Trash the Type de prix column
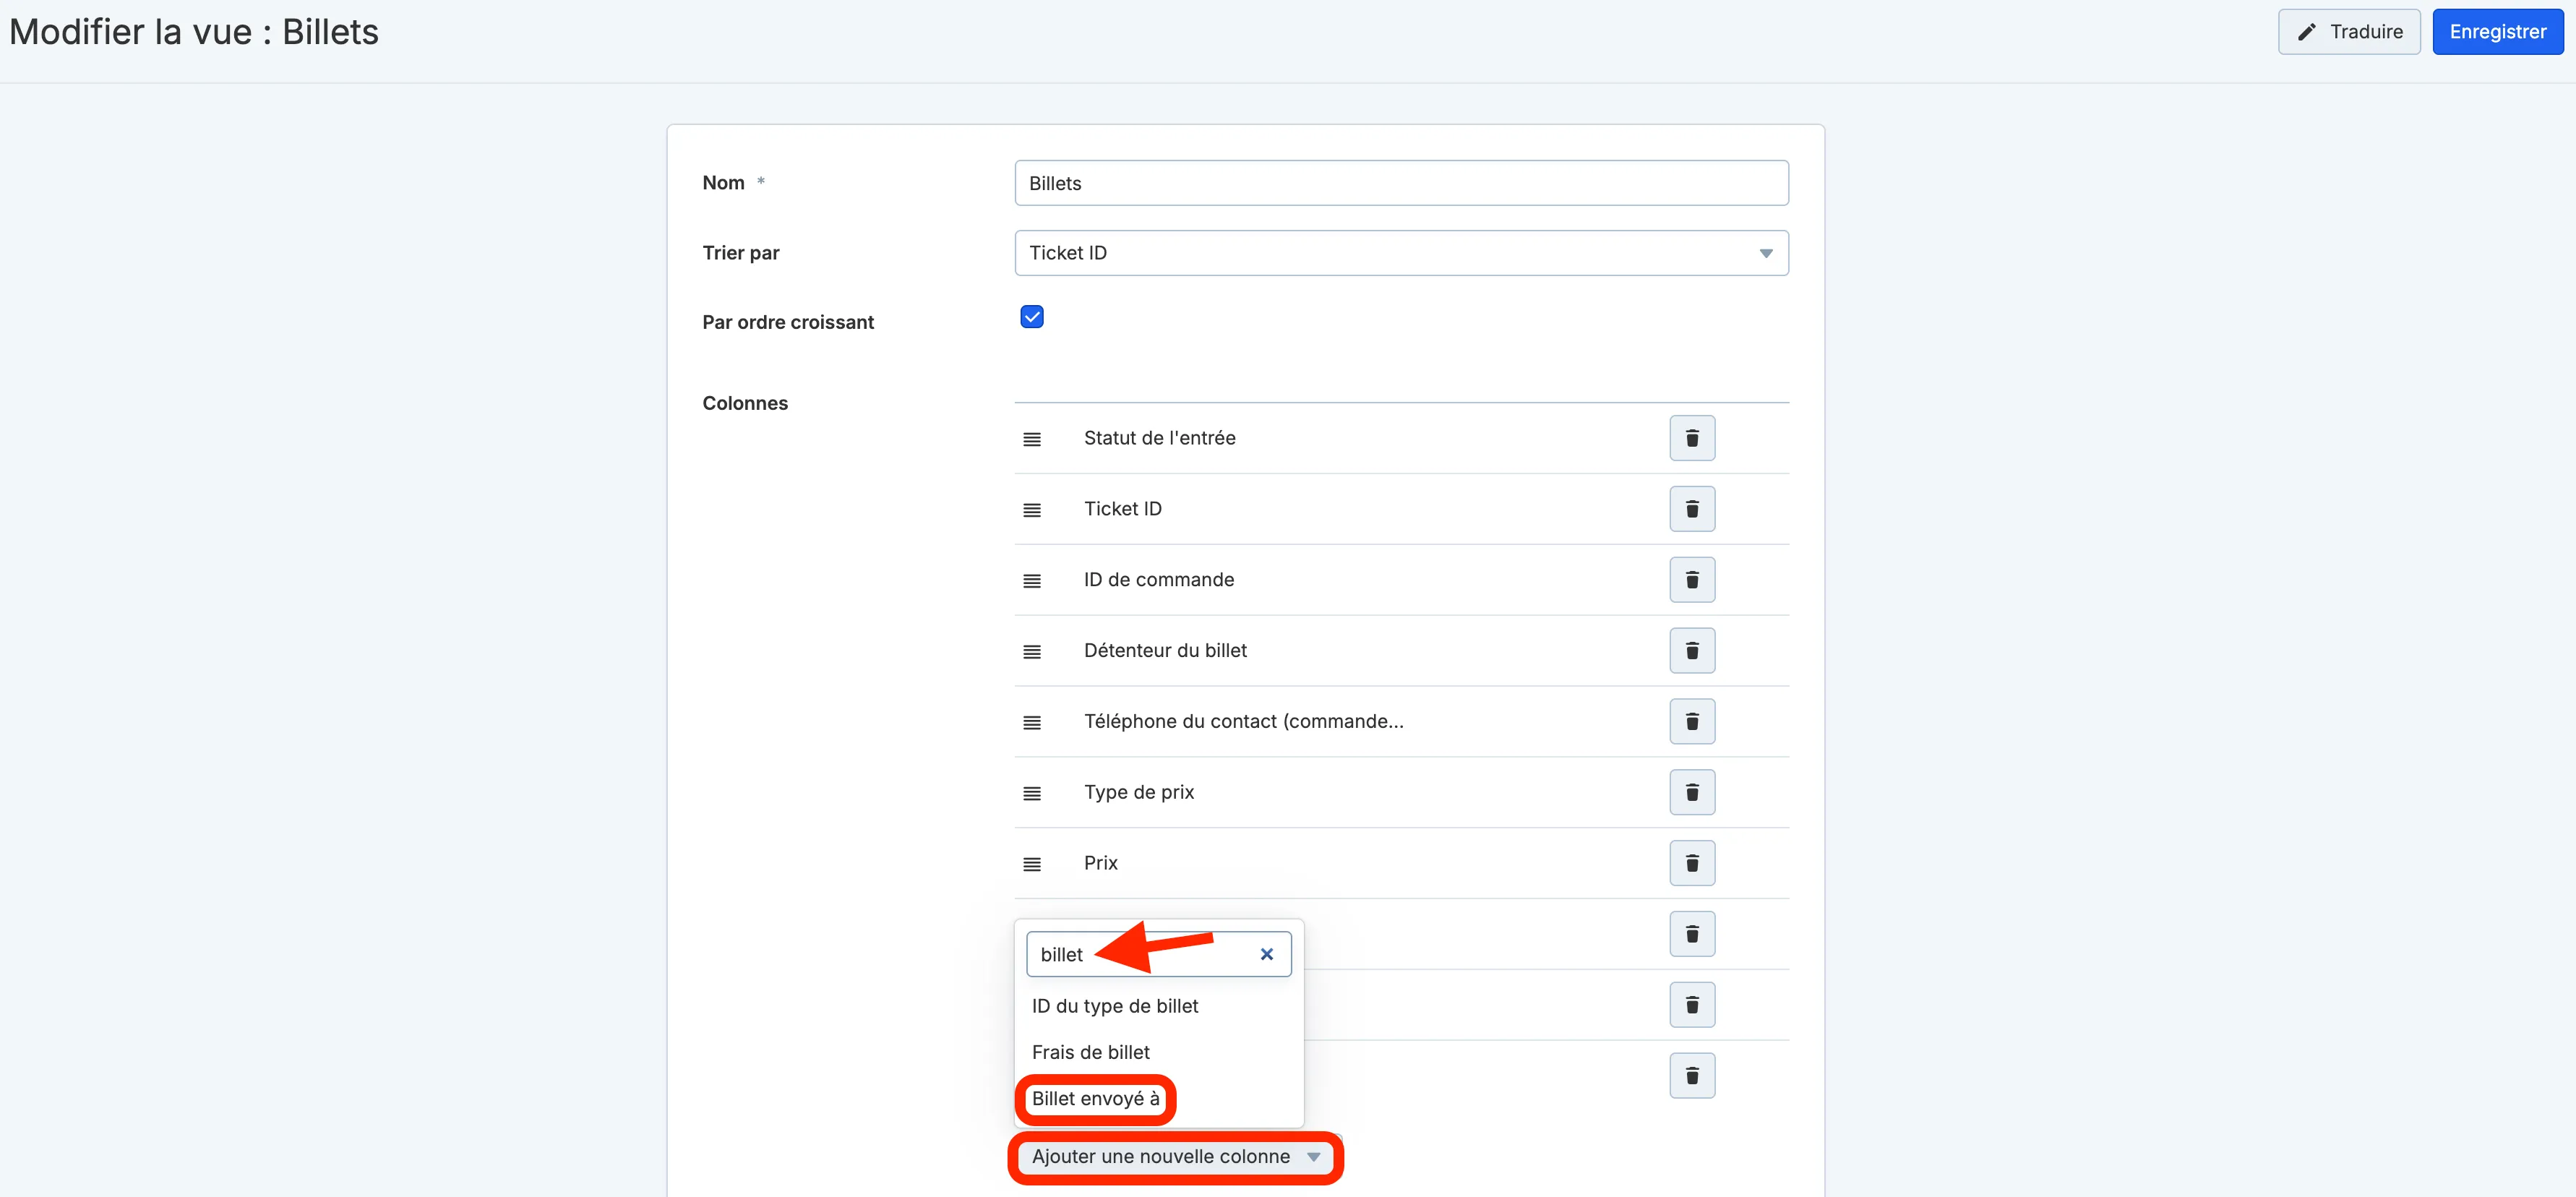Screen dimensions: 2576x1197 [1692, 792]
